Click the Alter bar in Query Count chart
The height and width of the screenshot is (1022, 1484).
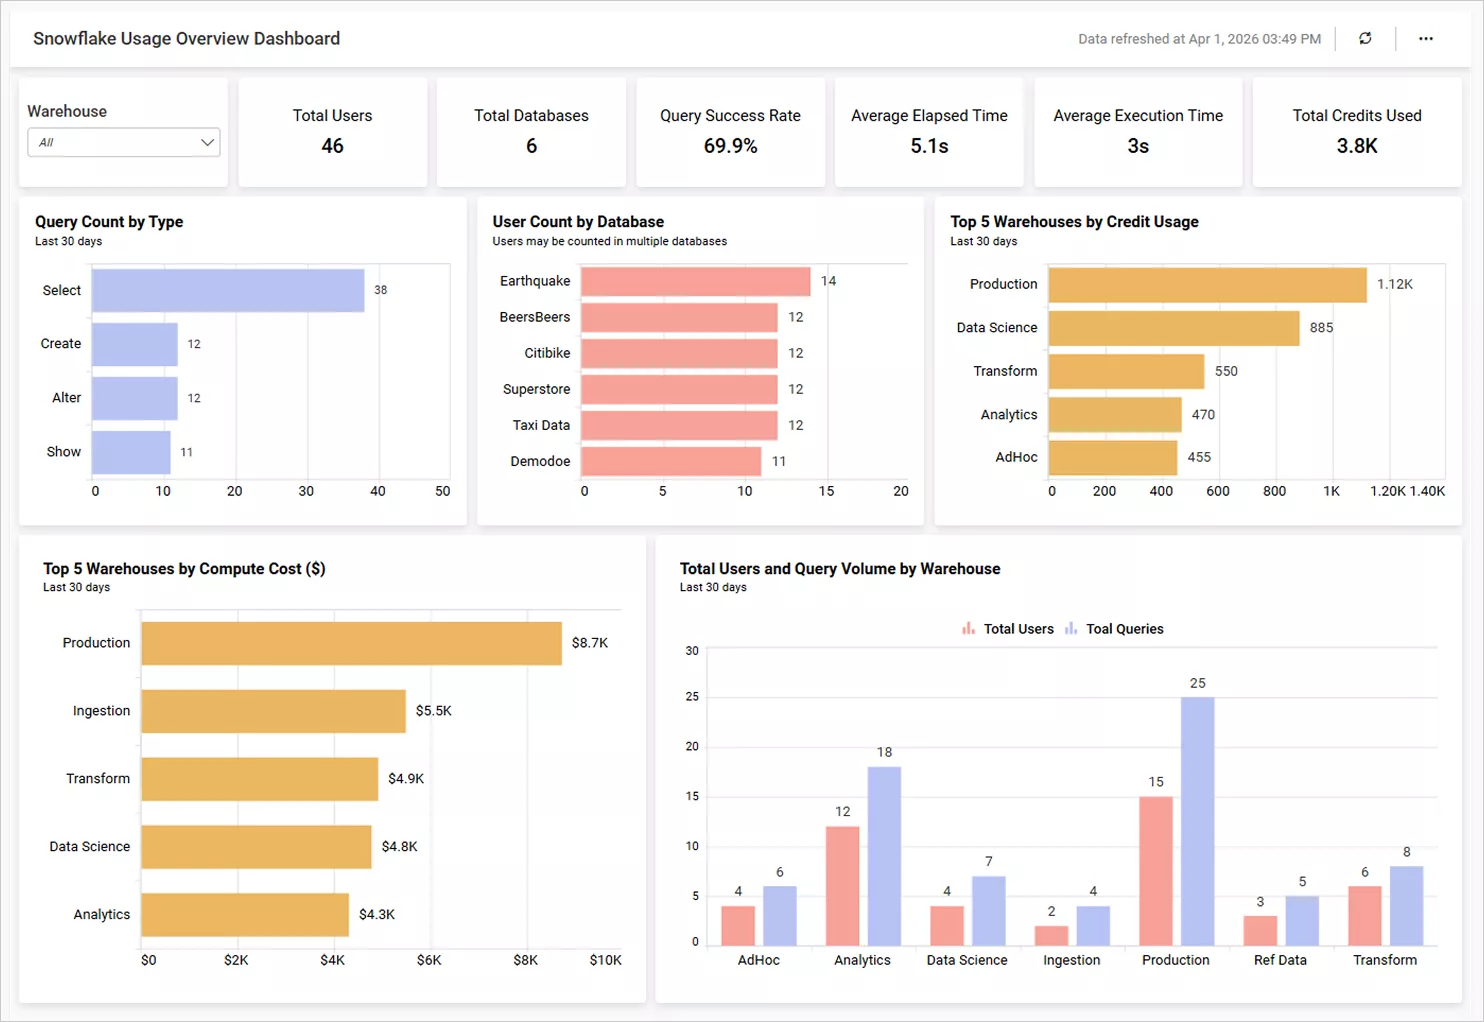click(x=135, y=398)
